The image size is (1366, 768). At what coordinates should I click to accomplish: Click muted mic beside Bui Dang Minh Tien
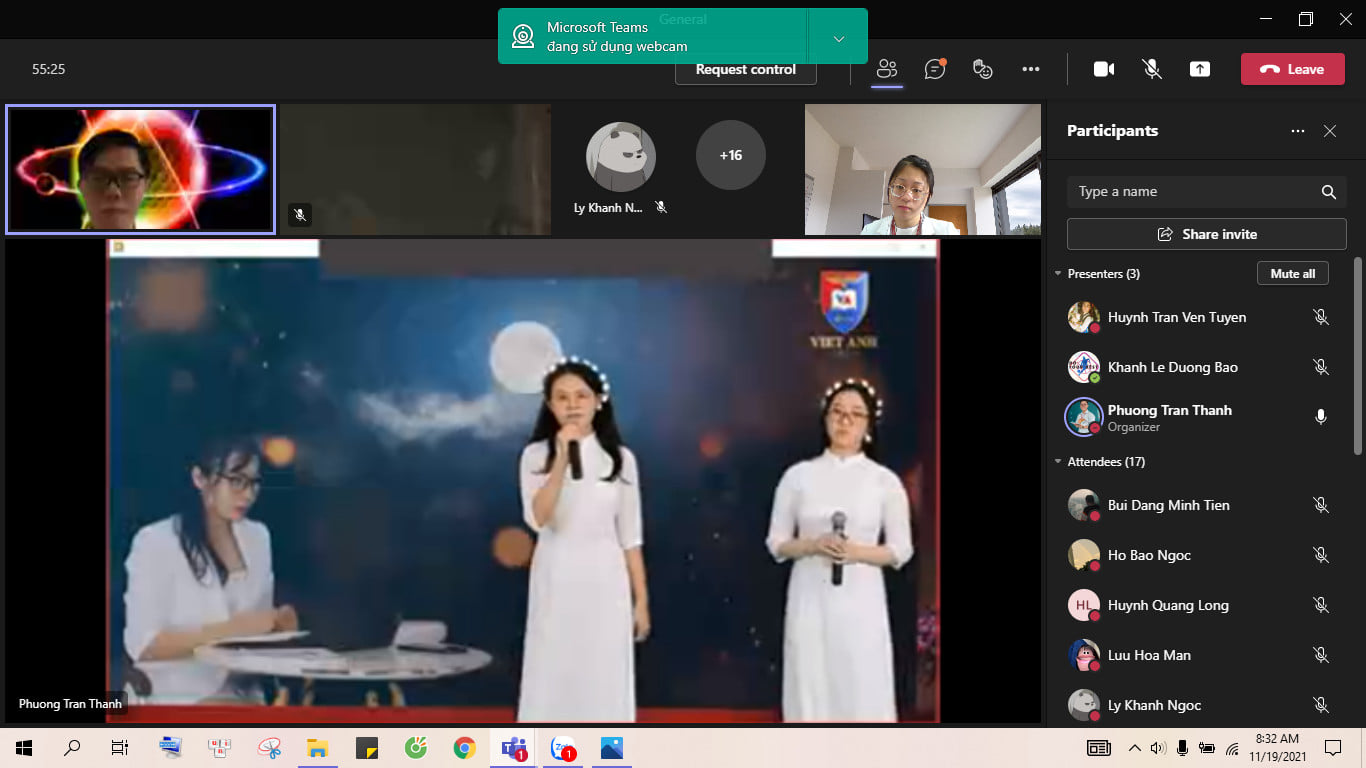tap(1321, 505)
